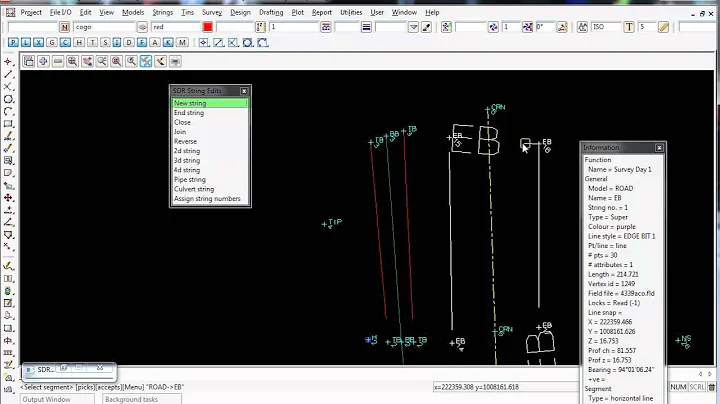This screenshot has height=404, width=720.
Task: Select the four-way move arrows tool
Action: click(x=8, y=198)
